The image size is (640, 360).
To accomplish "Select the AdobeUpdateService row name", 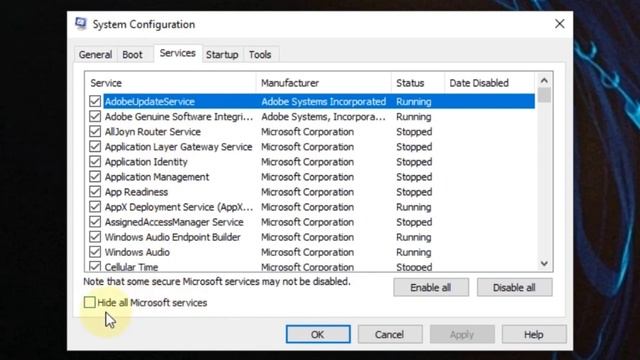I will click(150, 102).
